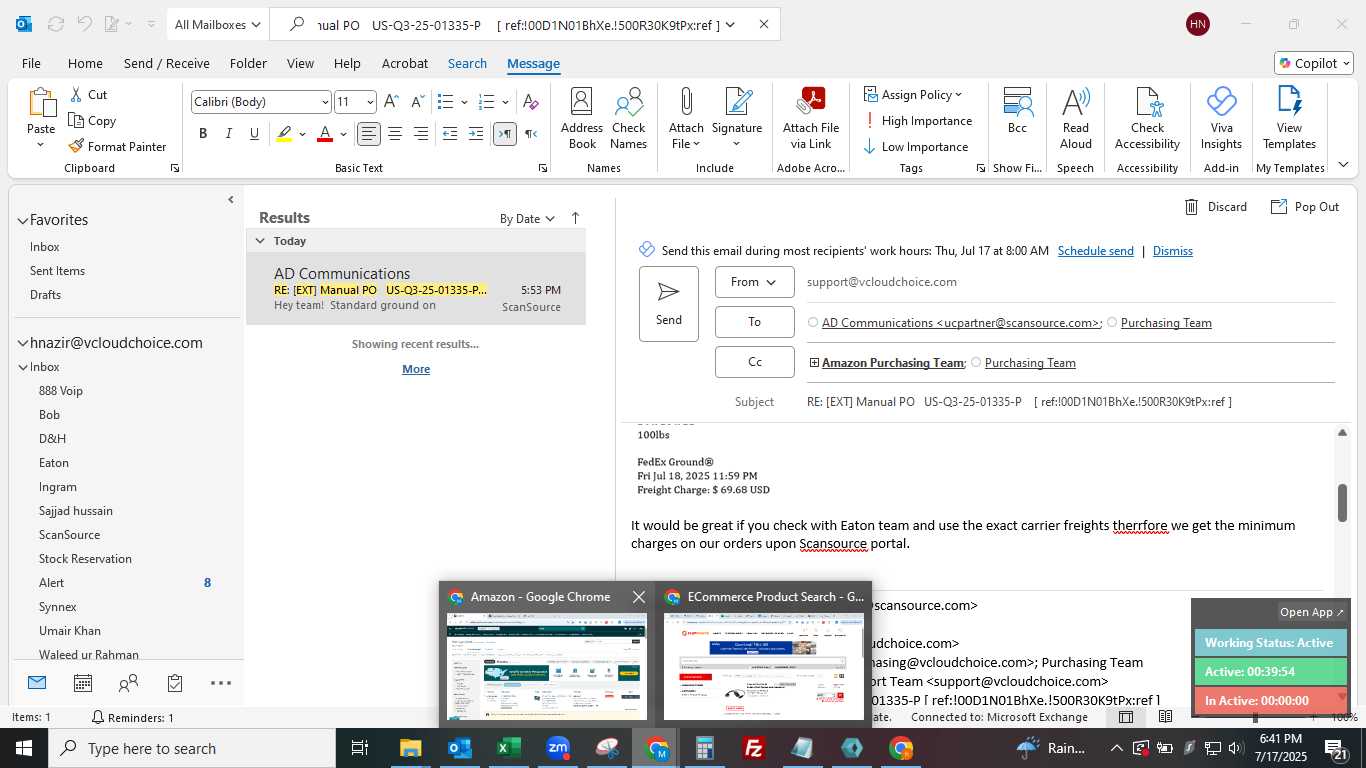The height and width of the screenshot is (768, 1366).
Task: Apply the red font color
Action: point(324,133)
